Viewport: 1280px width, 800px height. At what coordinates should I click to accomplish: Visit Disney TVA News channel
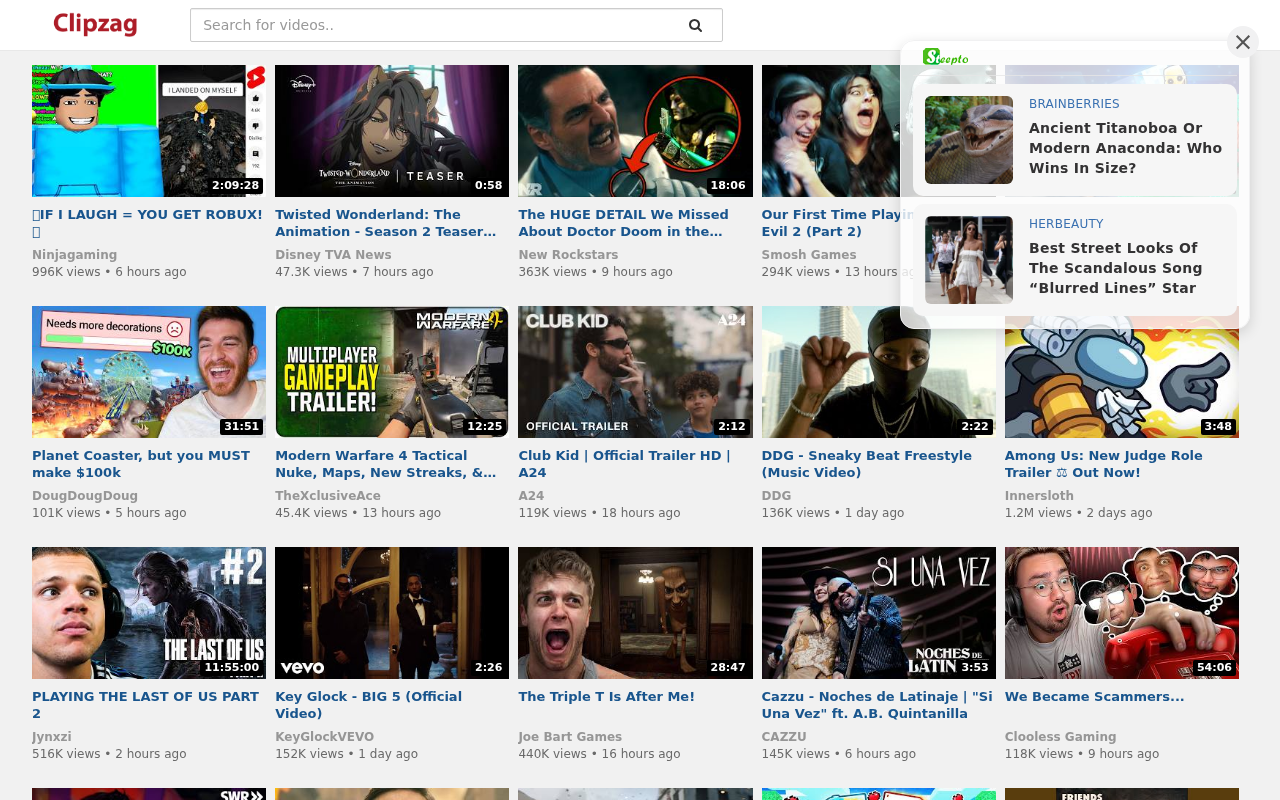[333, 255]
